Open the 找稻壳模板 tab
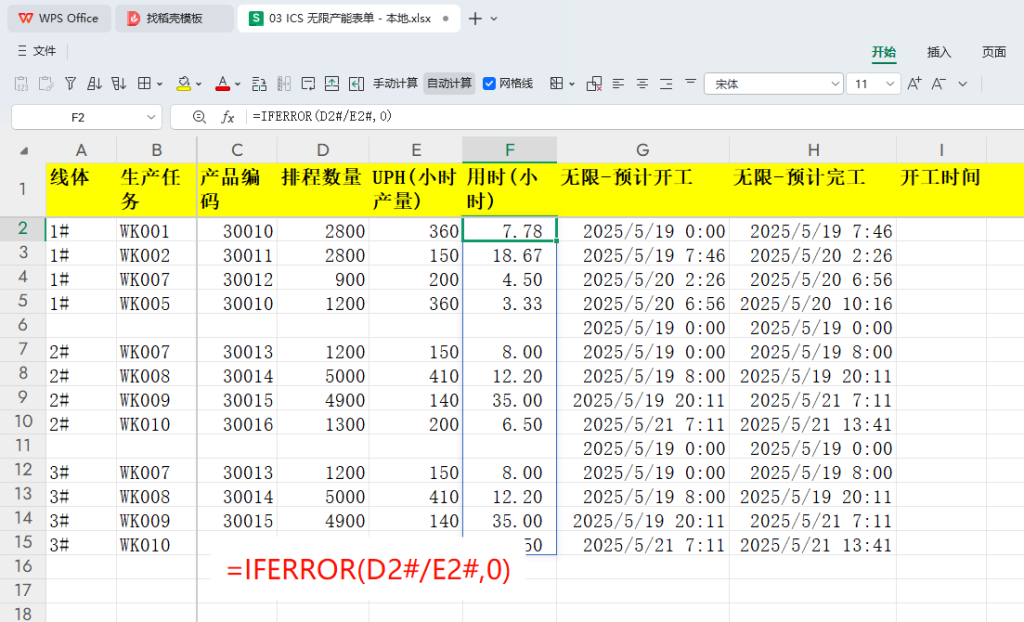The height and width of the screenshot is (622, 1024). tap(174, 18)
